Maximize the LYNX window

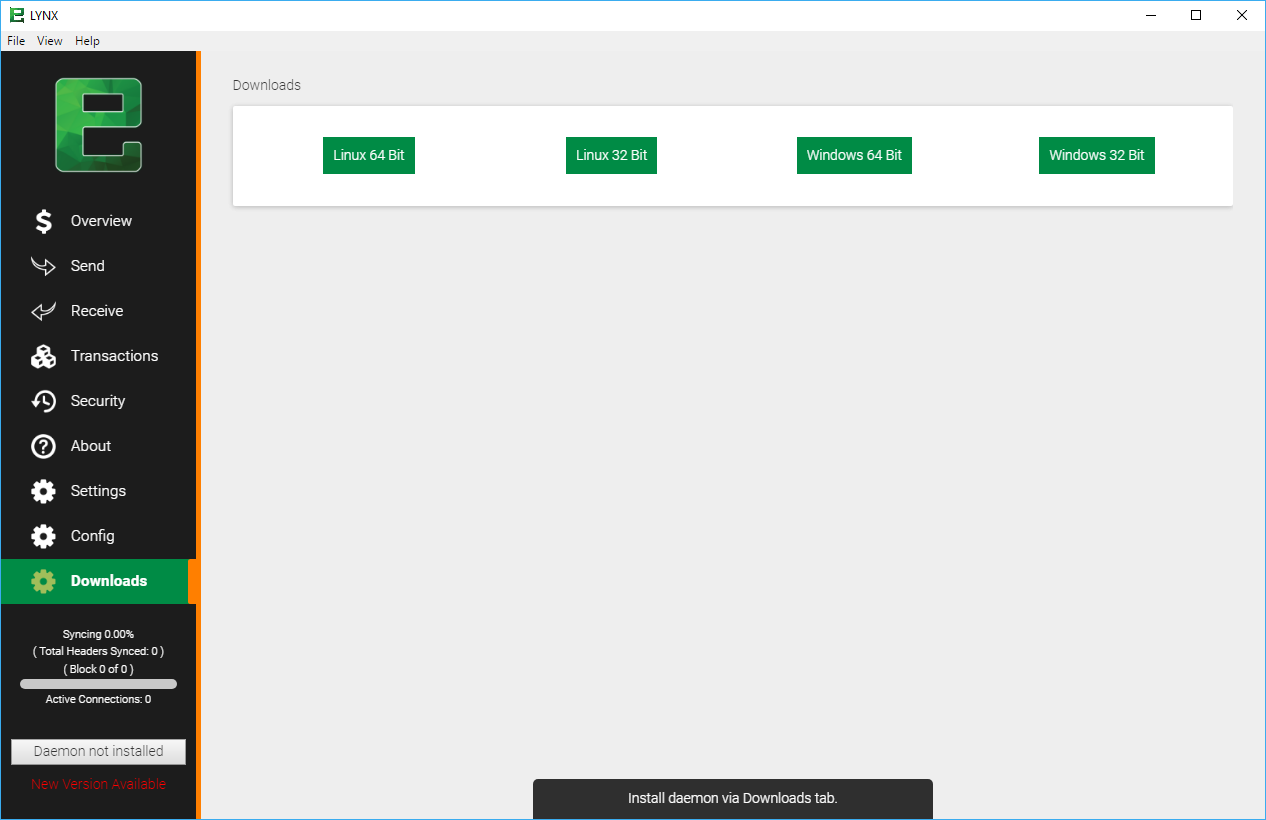point(1196,15)
